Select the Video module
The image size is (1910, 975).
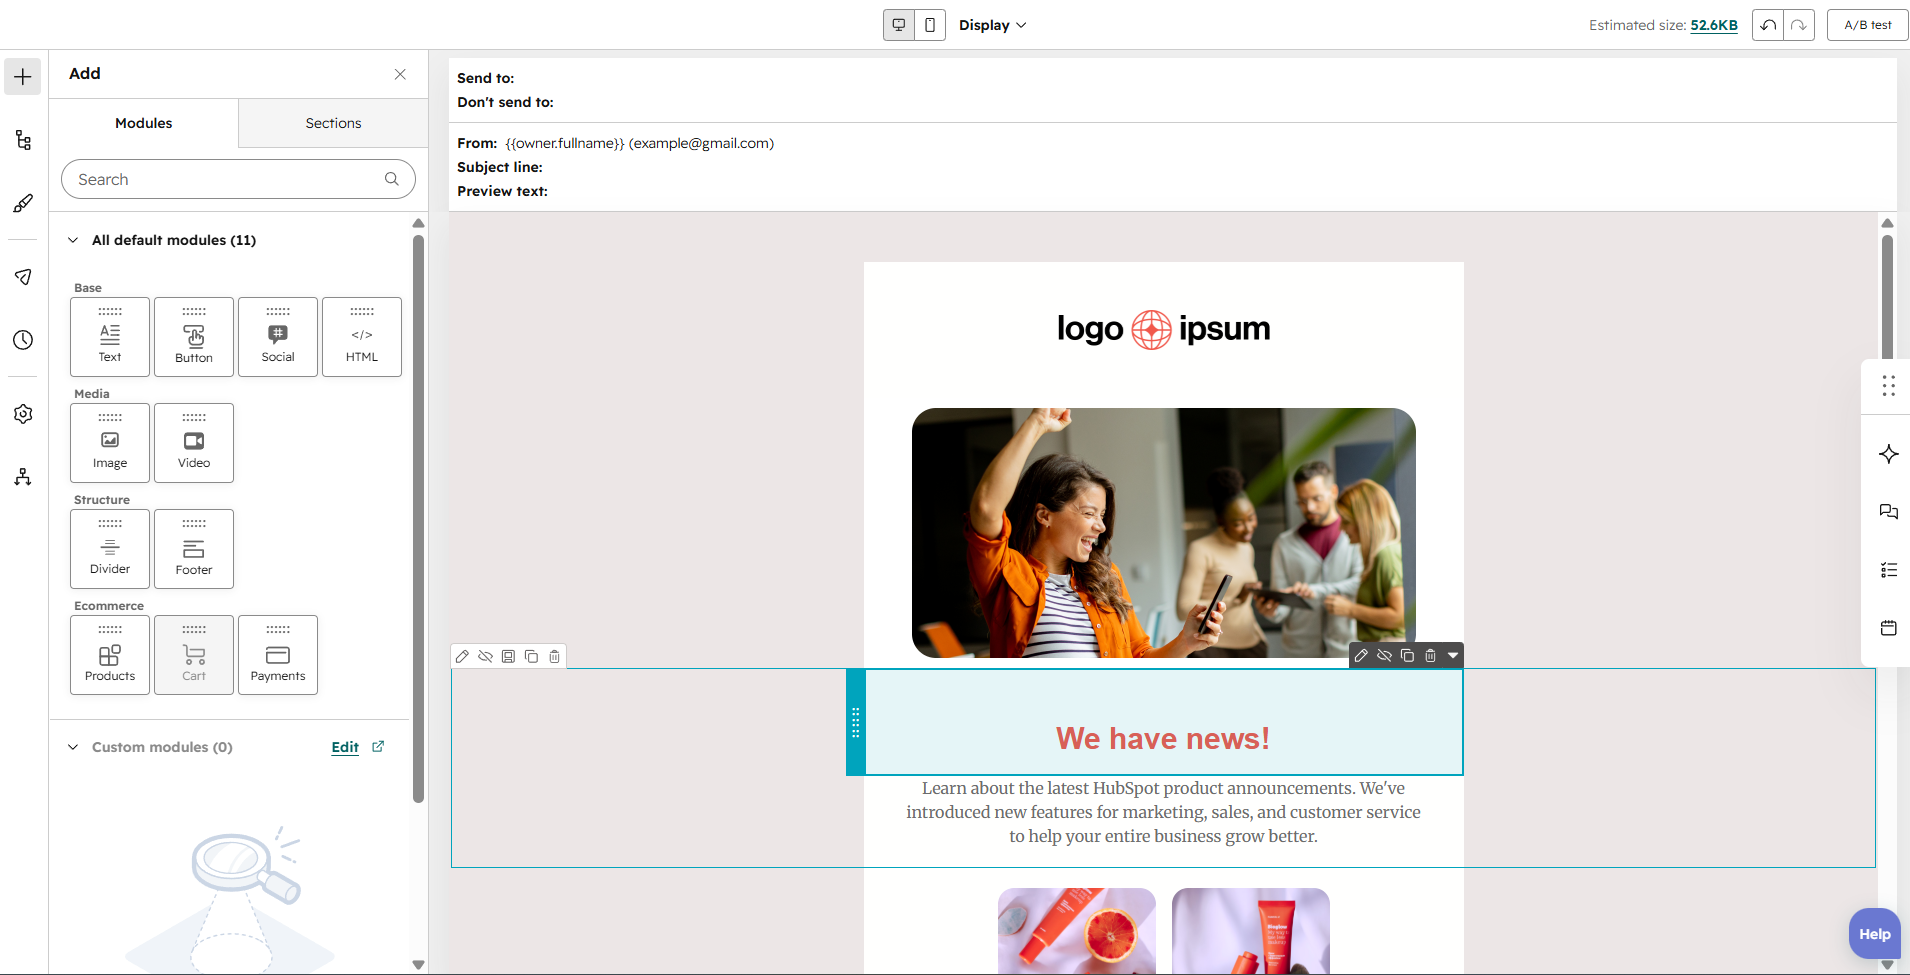[194, 443]
